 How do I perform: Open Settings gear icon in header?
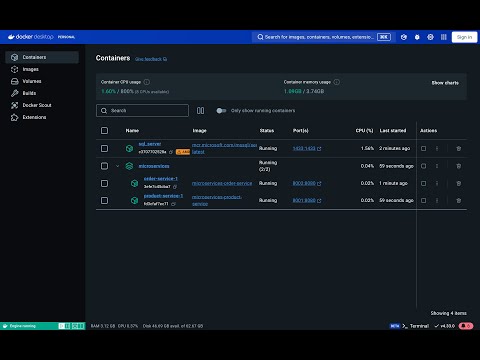[430, 37]
